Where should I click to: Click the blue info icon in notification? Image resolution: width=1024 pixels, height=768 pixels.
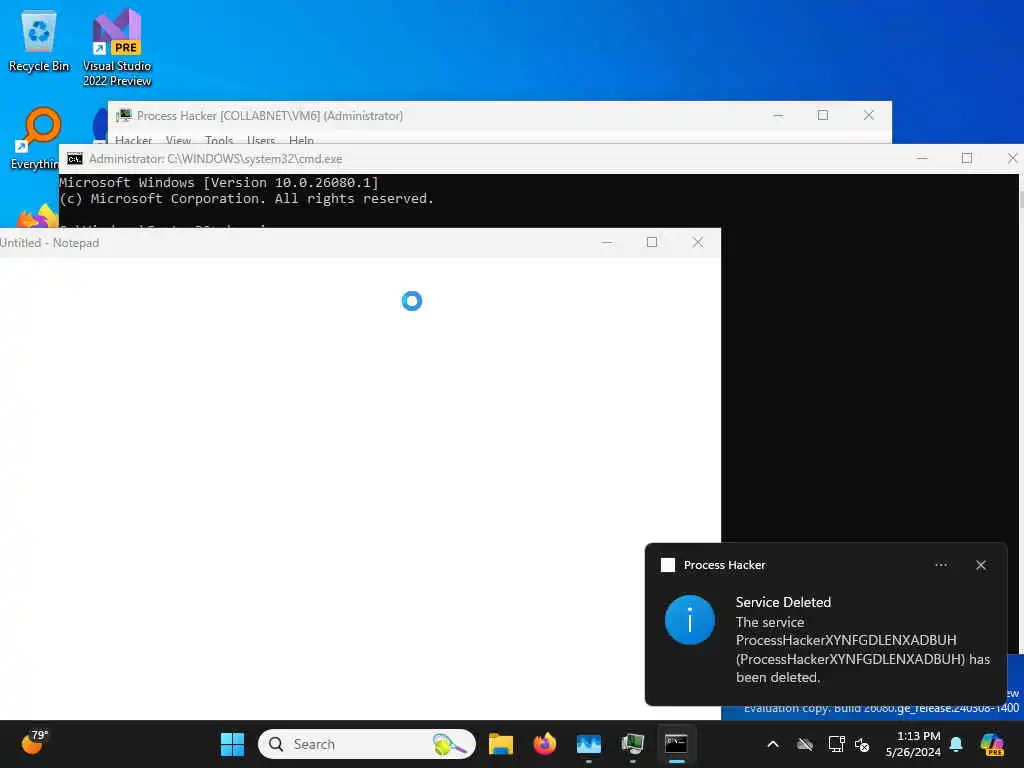690,620
